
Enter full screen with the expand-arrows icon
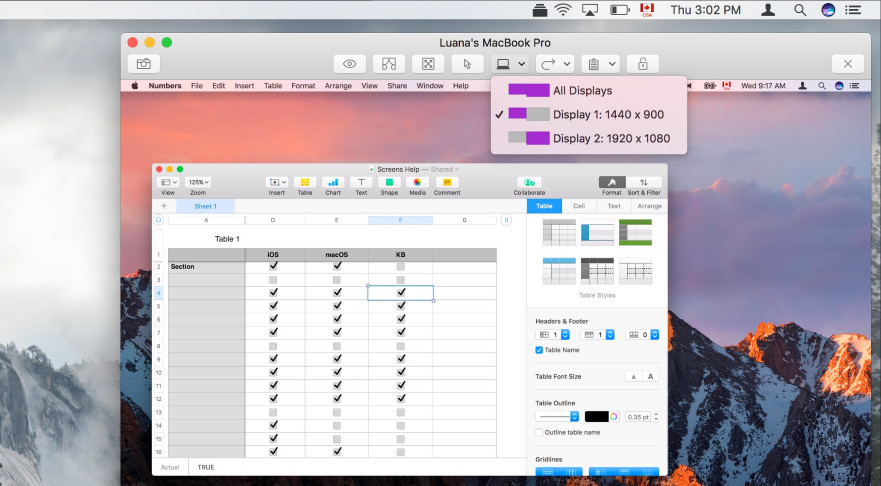(428, 64)
